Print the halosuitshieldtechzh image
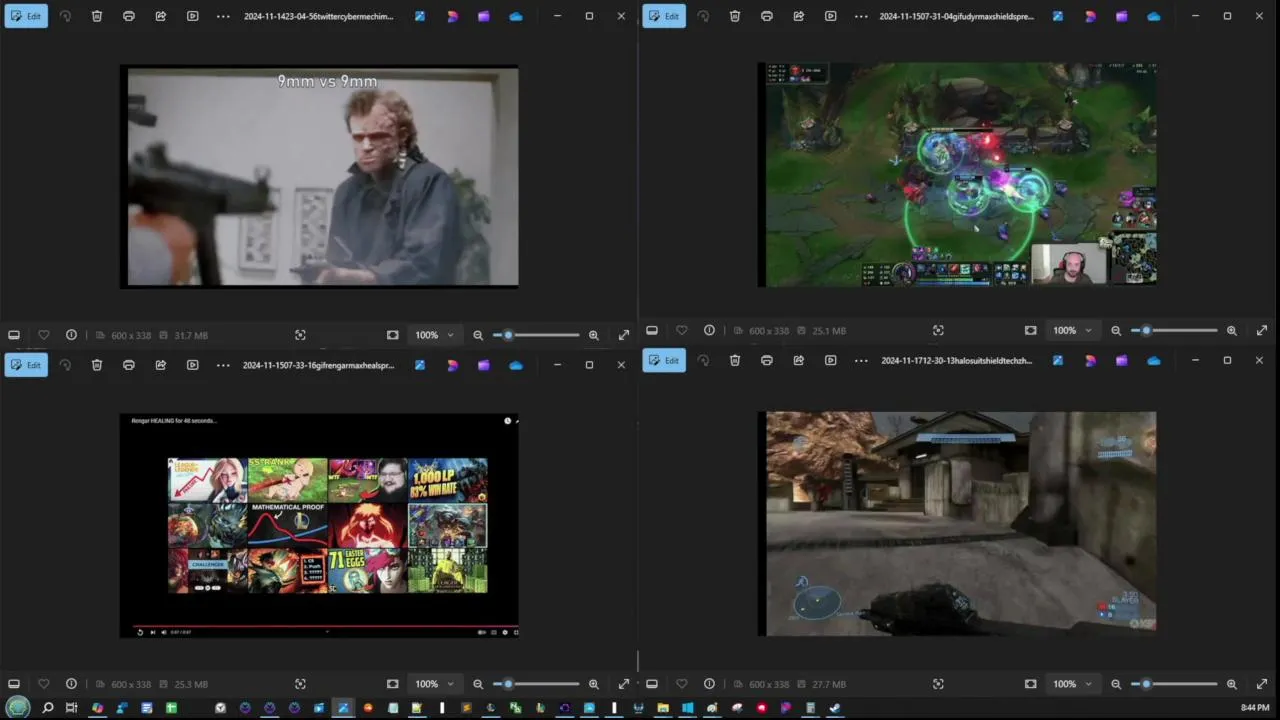 click(767, 360)
